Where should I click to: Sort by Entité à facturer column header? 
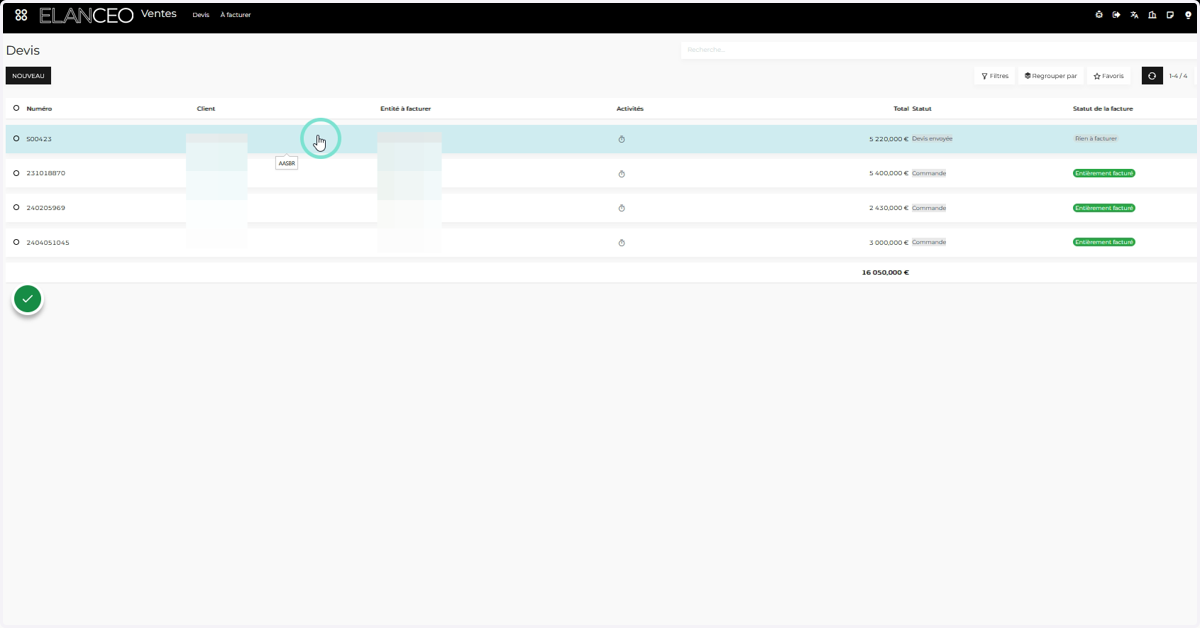click(x=406, y=108)
